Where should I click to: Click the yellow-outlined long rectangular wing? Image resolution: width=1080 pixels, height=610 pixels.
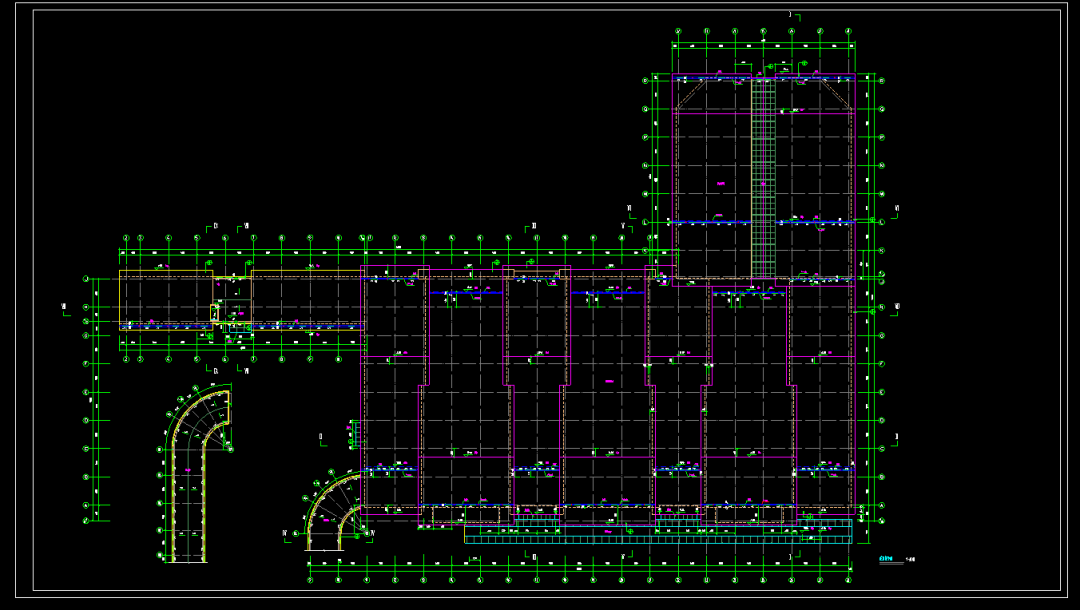(241, 300)
